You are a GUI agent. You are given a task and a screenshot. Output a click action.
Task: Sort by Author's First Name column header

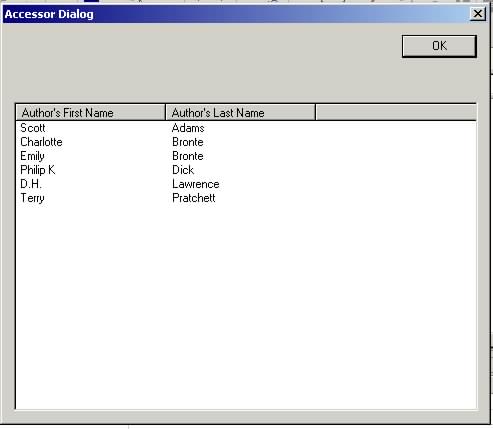90,112
